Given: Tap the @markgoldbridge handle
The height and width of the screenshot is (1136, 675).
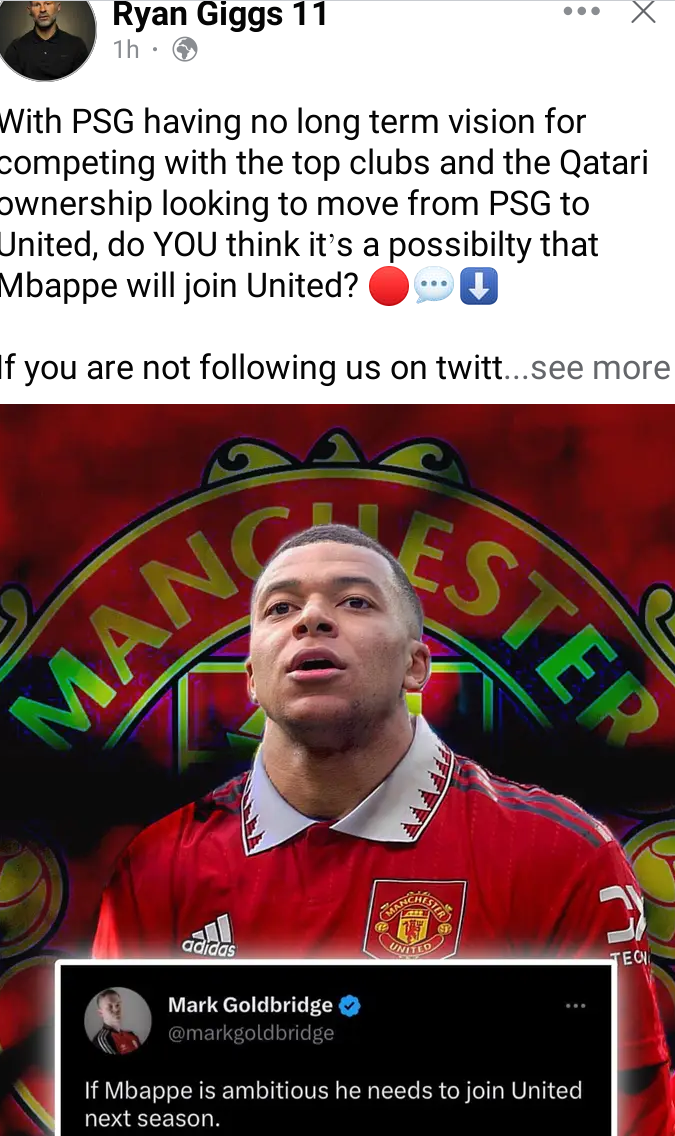Looking at the screenshot, I should pyautogui.click(x=251, y=1033).
